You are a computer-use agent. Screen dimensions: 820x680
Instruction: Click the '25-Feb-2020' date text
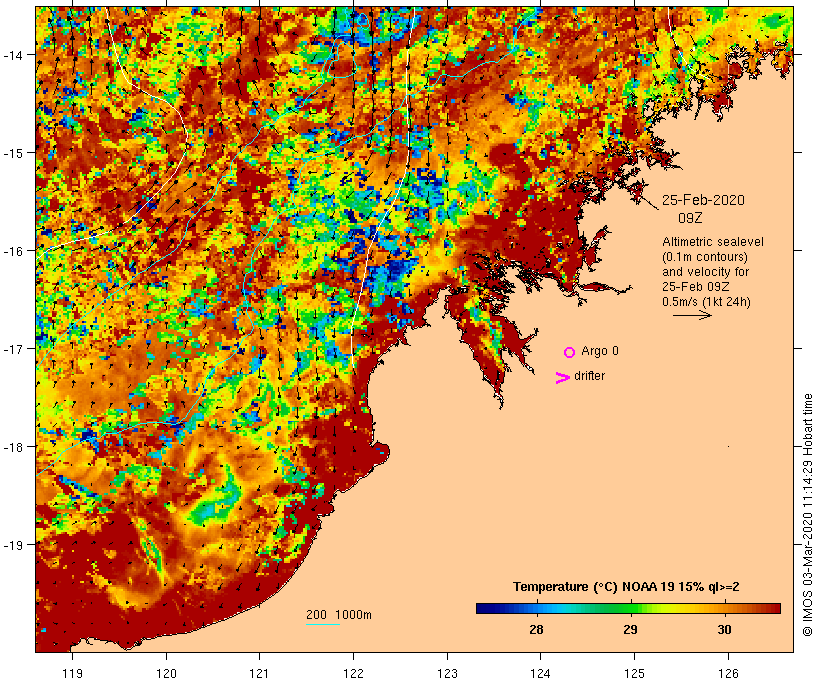(703, 200)
